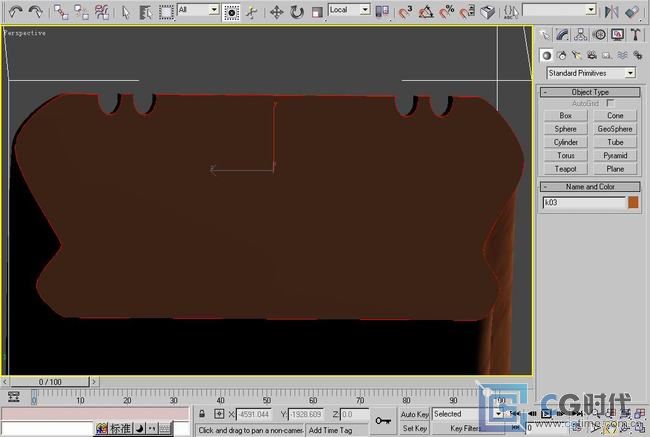Select the Geometry category sphere icon

[x=547, y=55]
